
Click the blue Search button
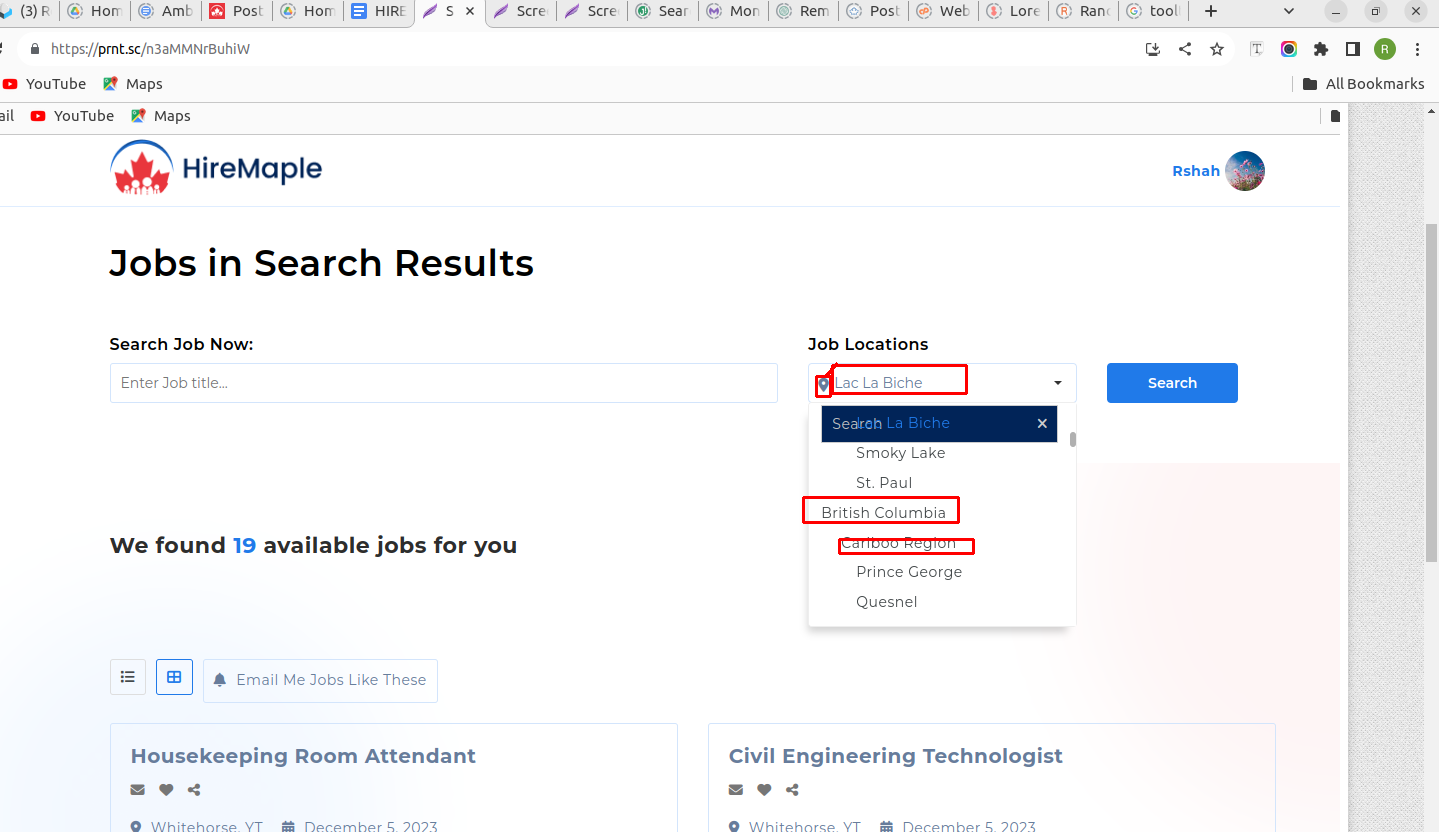(x=1172, y=383)
